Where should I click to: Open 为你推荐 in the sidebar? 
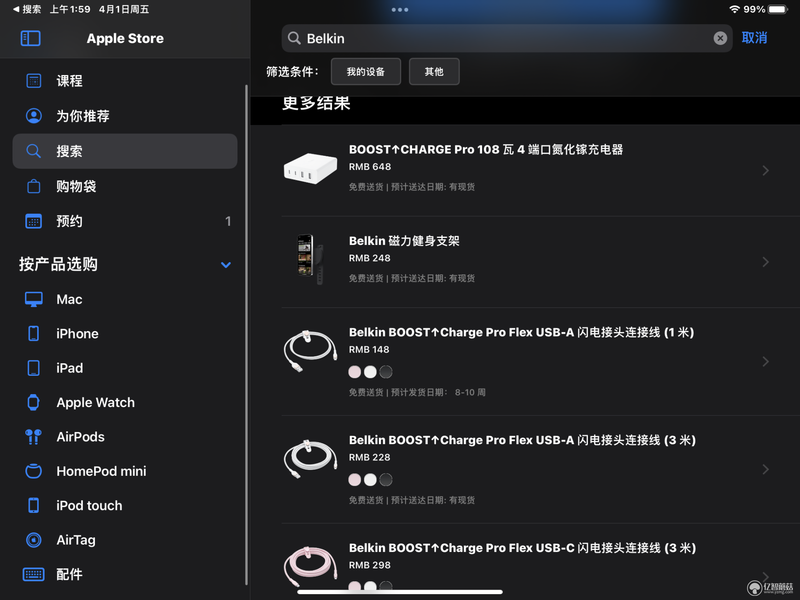pyautogui.click(x=124, y=116)
